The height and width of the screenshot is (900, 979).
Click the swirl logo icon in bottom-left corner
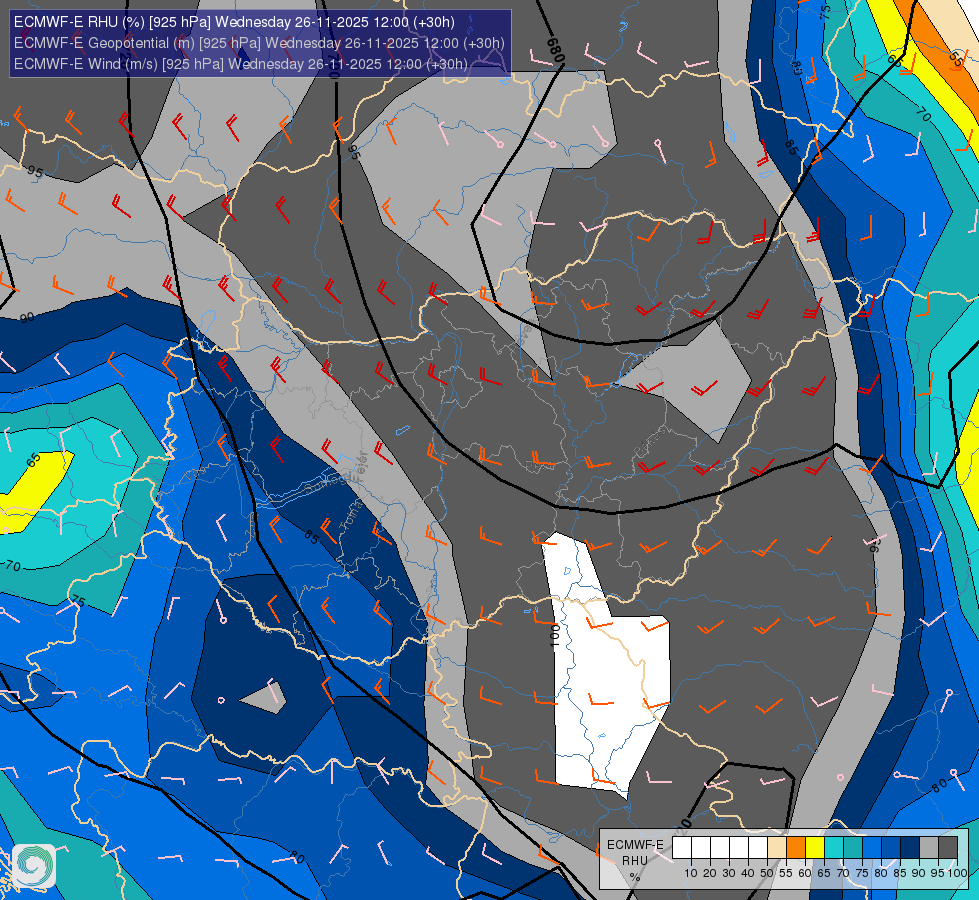coord(34,866)
